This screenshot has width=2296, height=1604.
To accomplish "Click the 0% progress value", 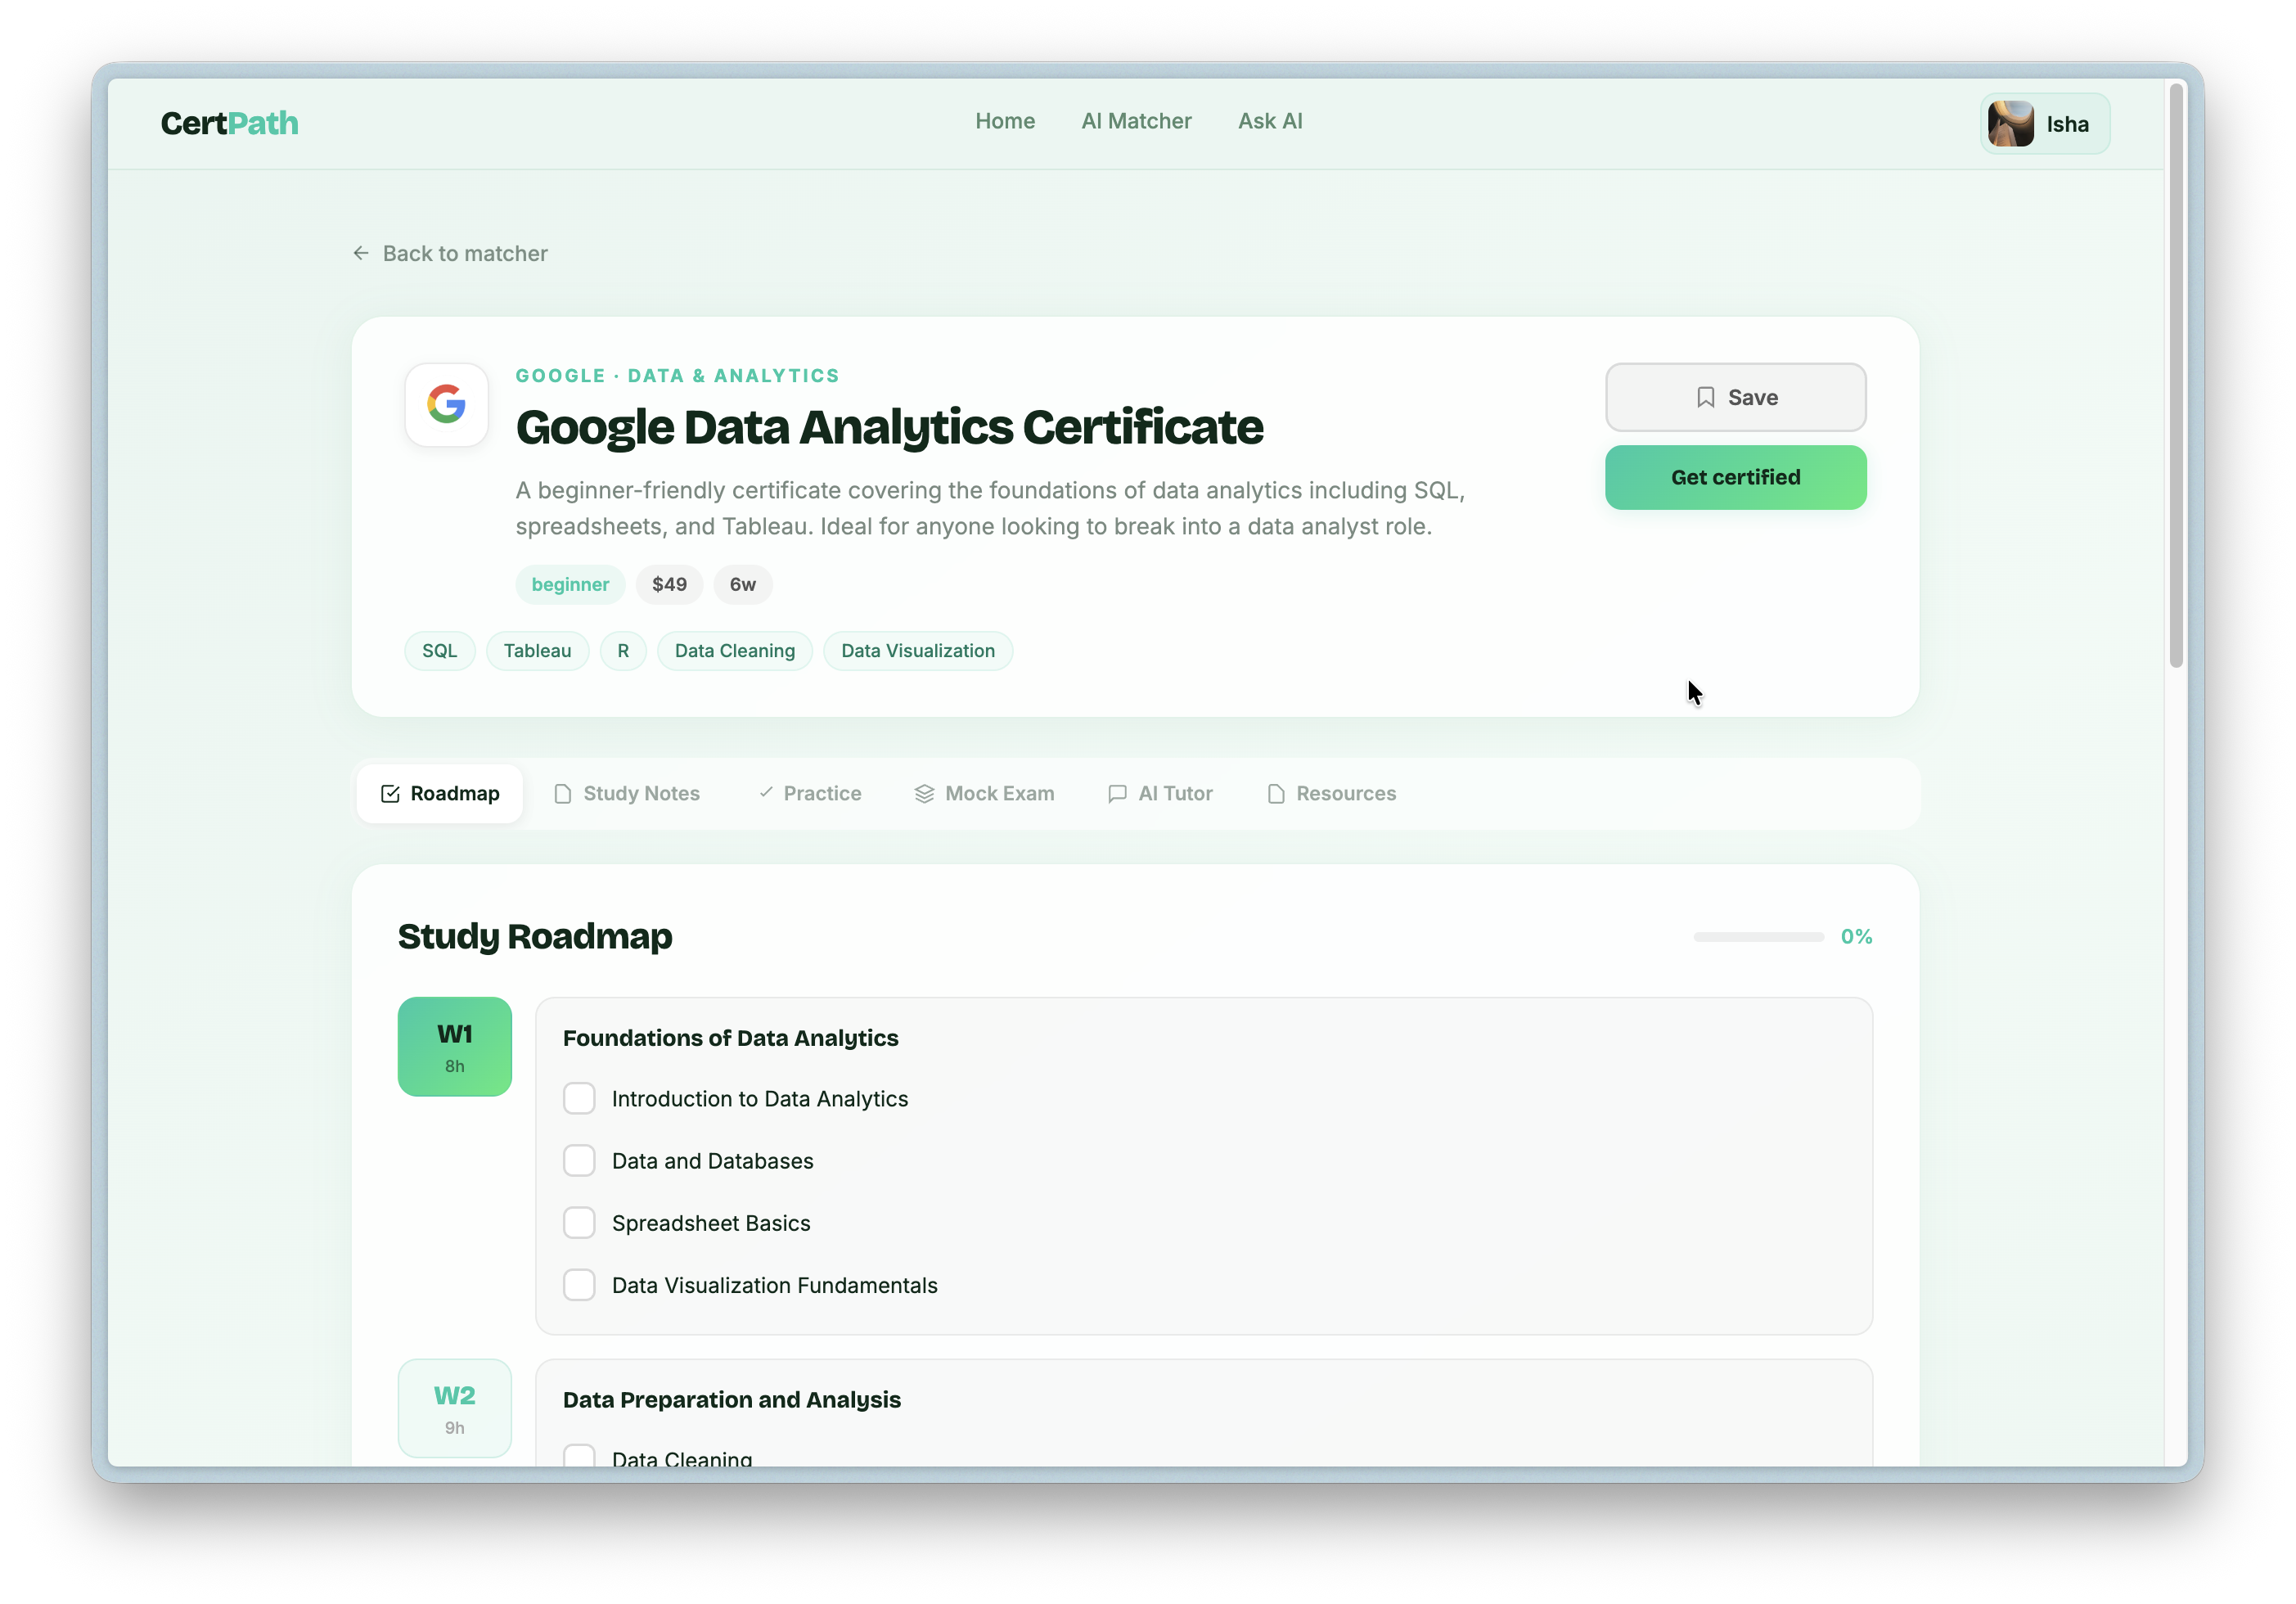I will pos(1856,936).
